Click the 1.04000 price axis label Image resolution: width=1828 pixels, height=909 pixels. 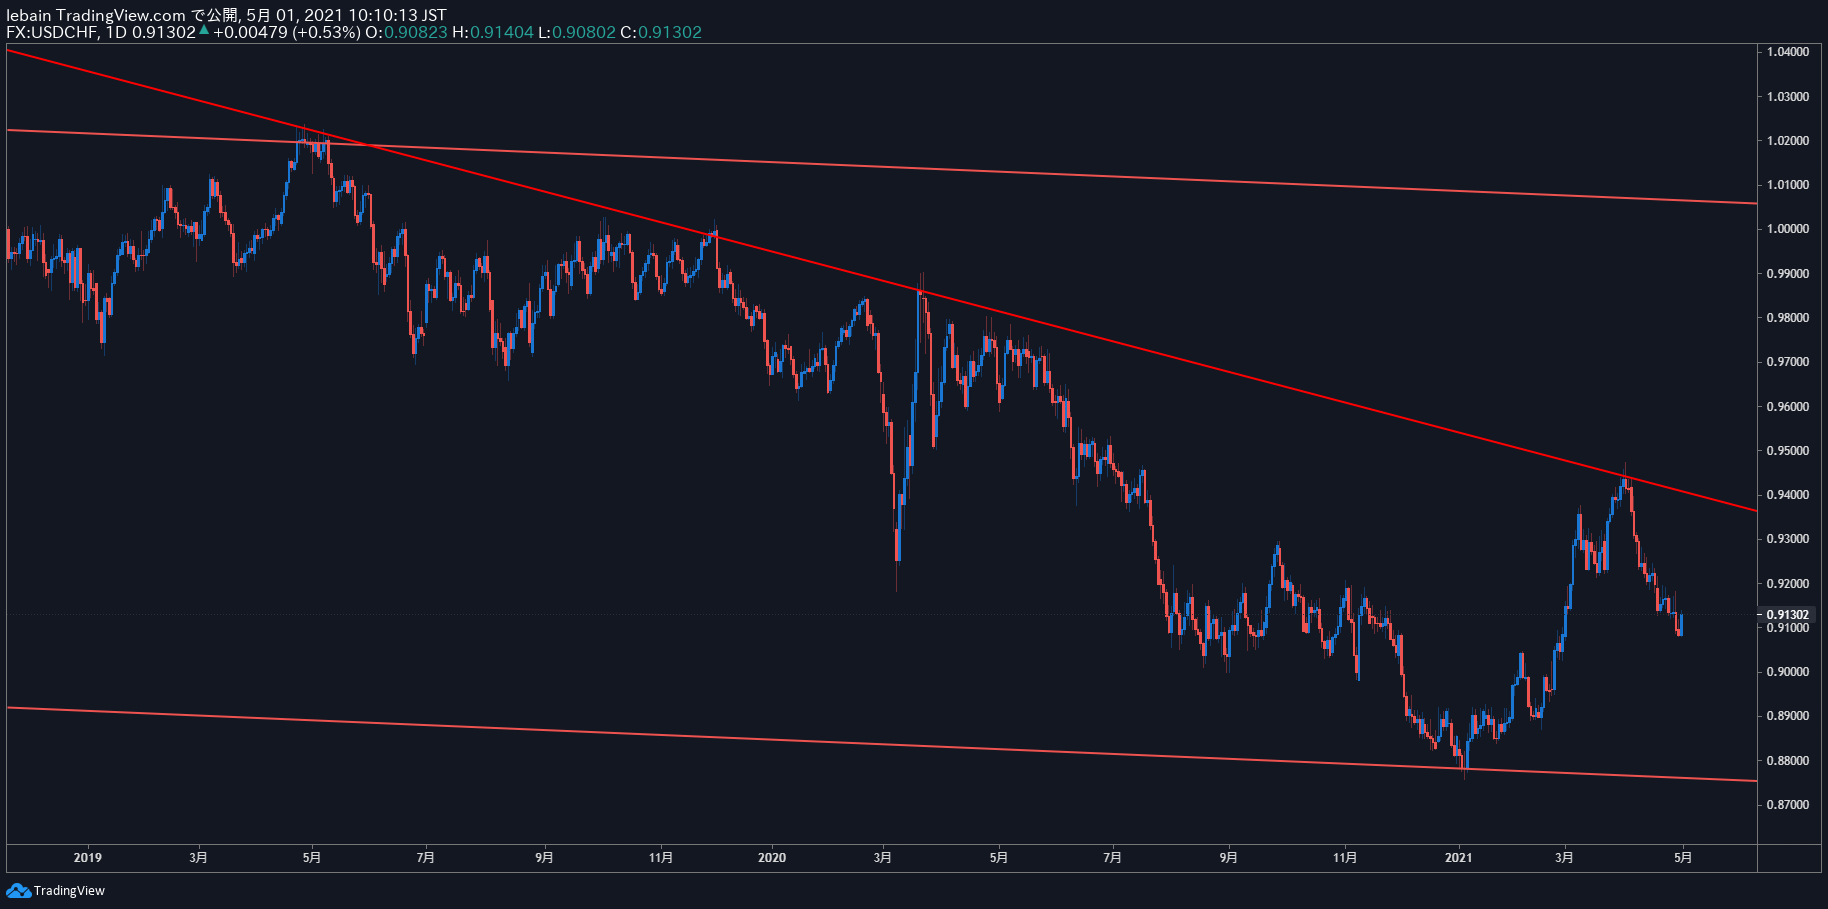click(1788, 52)
